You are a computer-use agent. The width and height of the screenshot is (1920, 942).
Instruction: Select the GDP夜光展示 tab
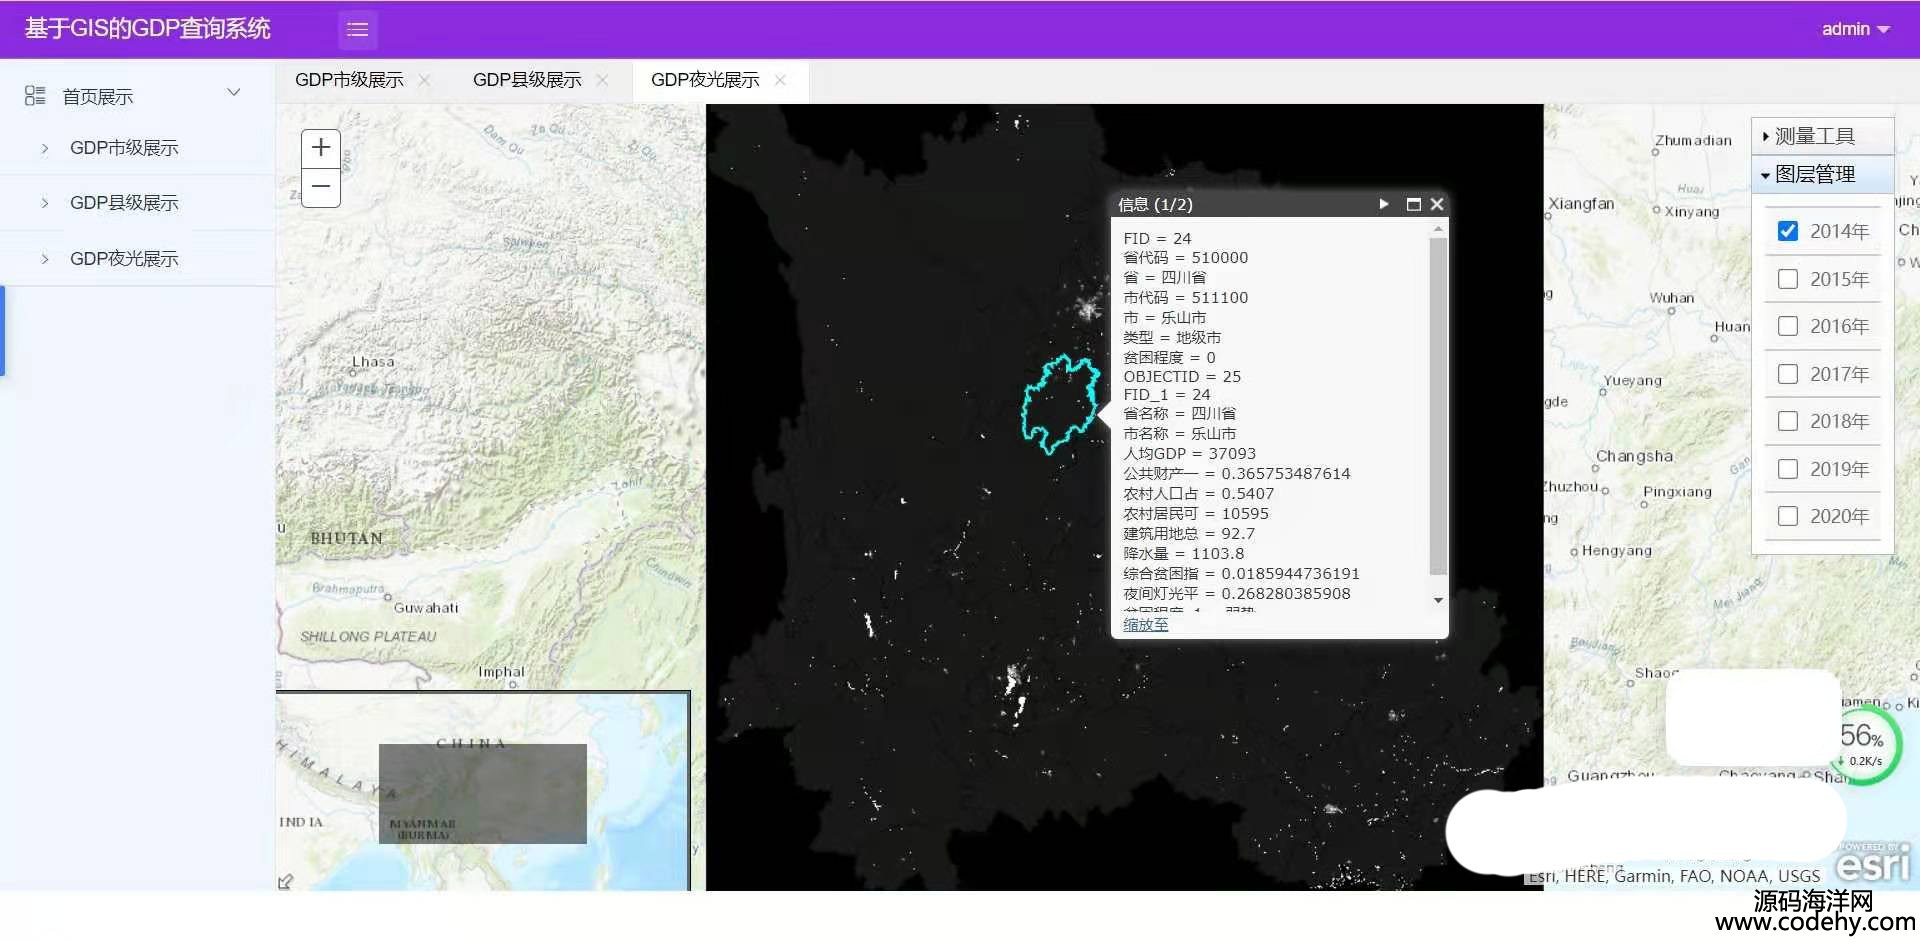coord(705,80)
